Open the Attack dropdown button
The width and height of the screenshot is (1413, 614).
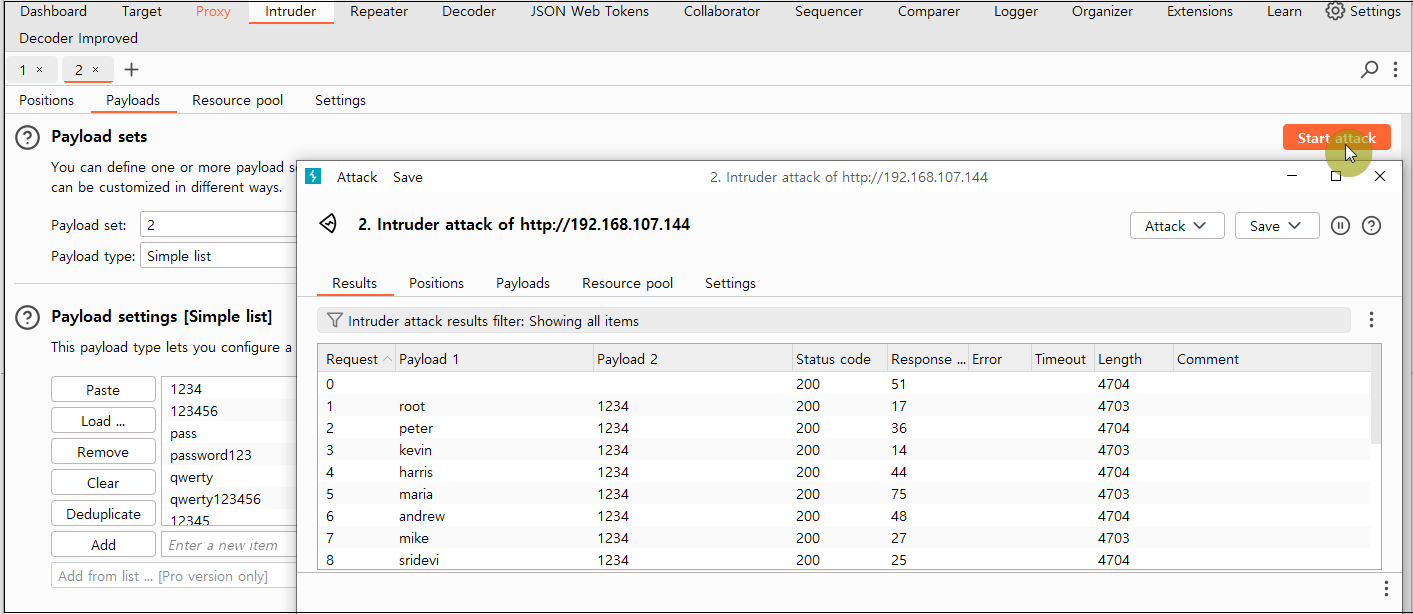[x=1177, y=226]
